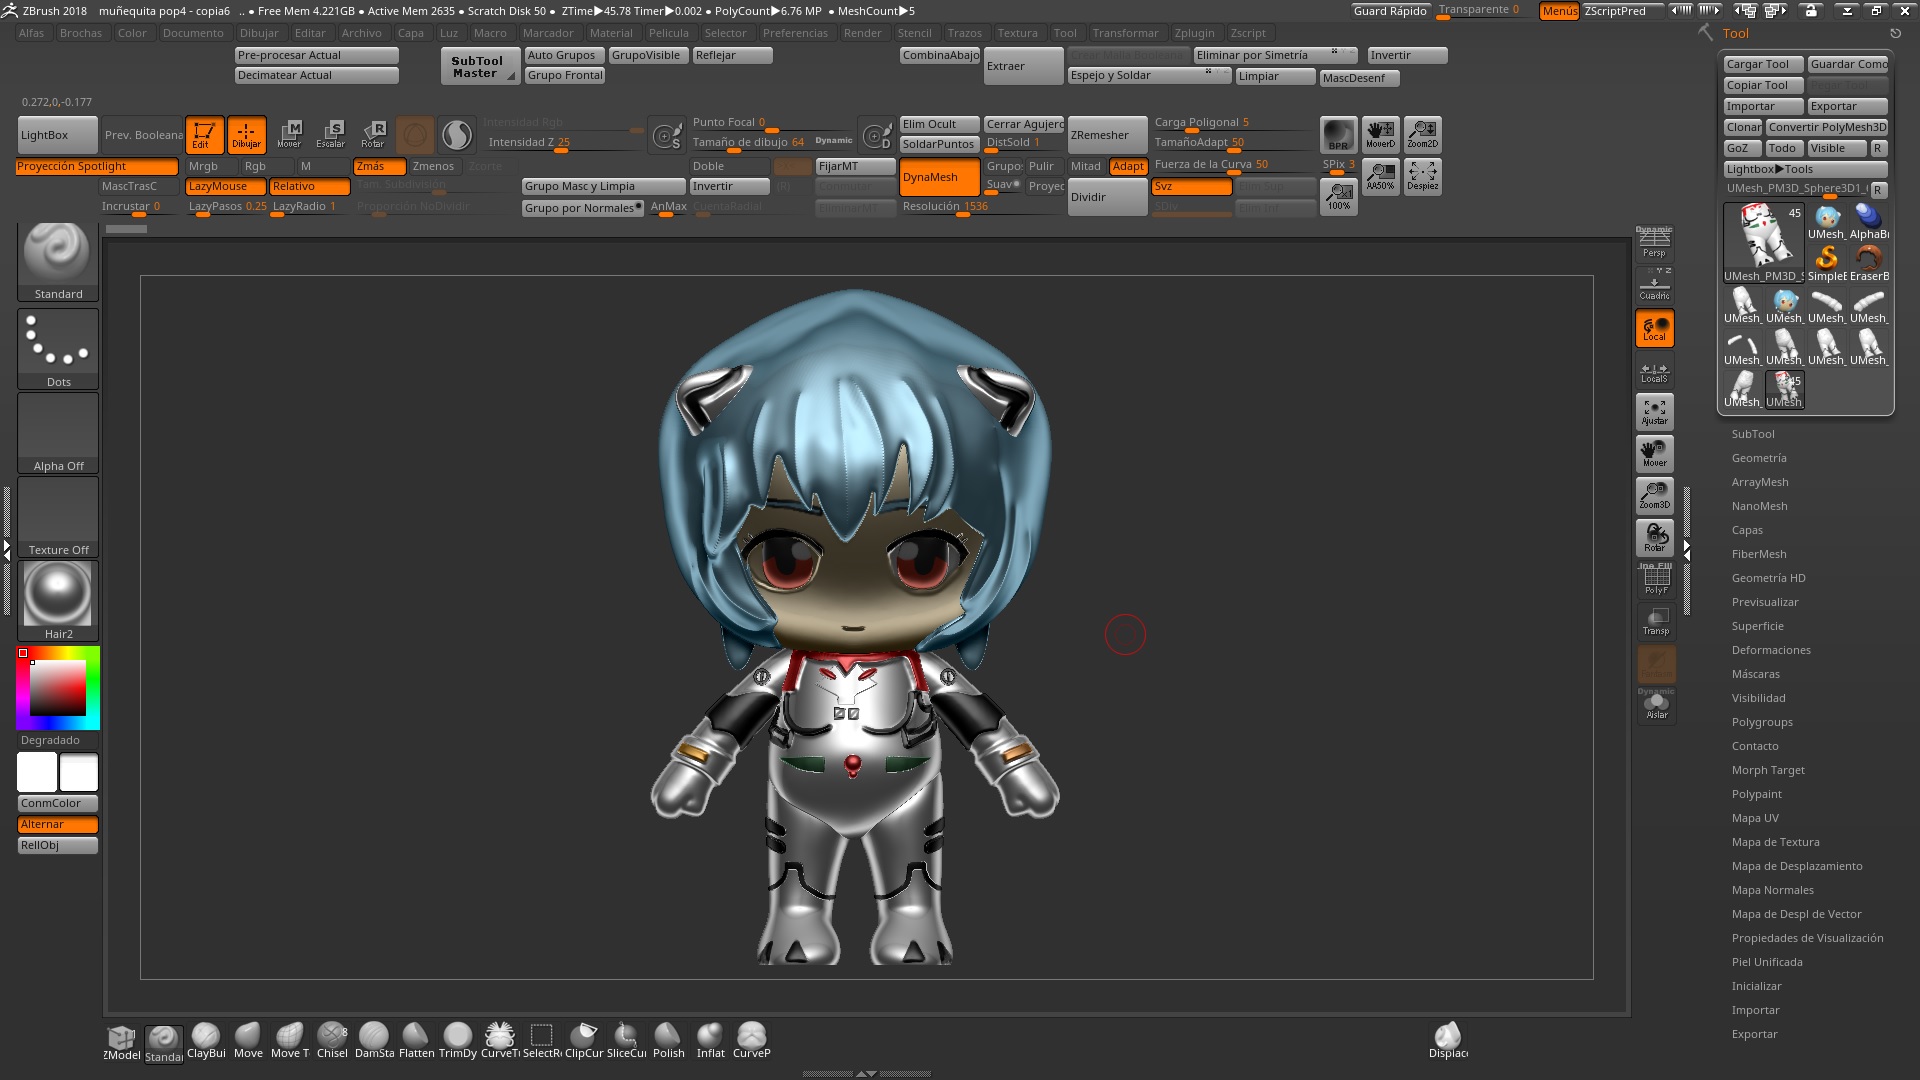Expand the Morph Target section

[x=1768, y=770]
